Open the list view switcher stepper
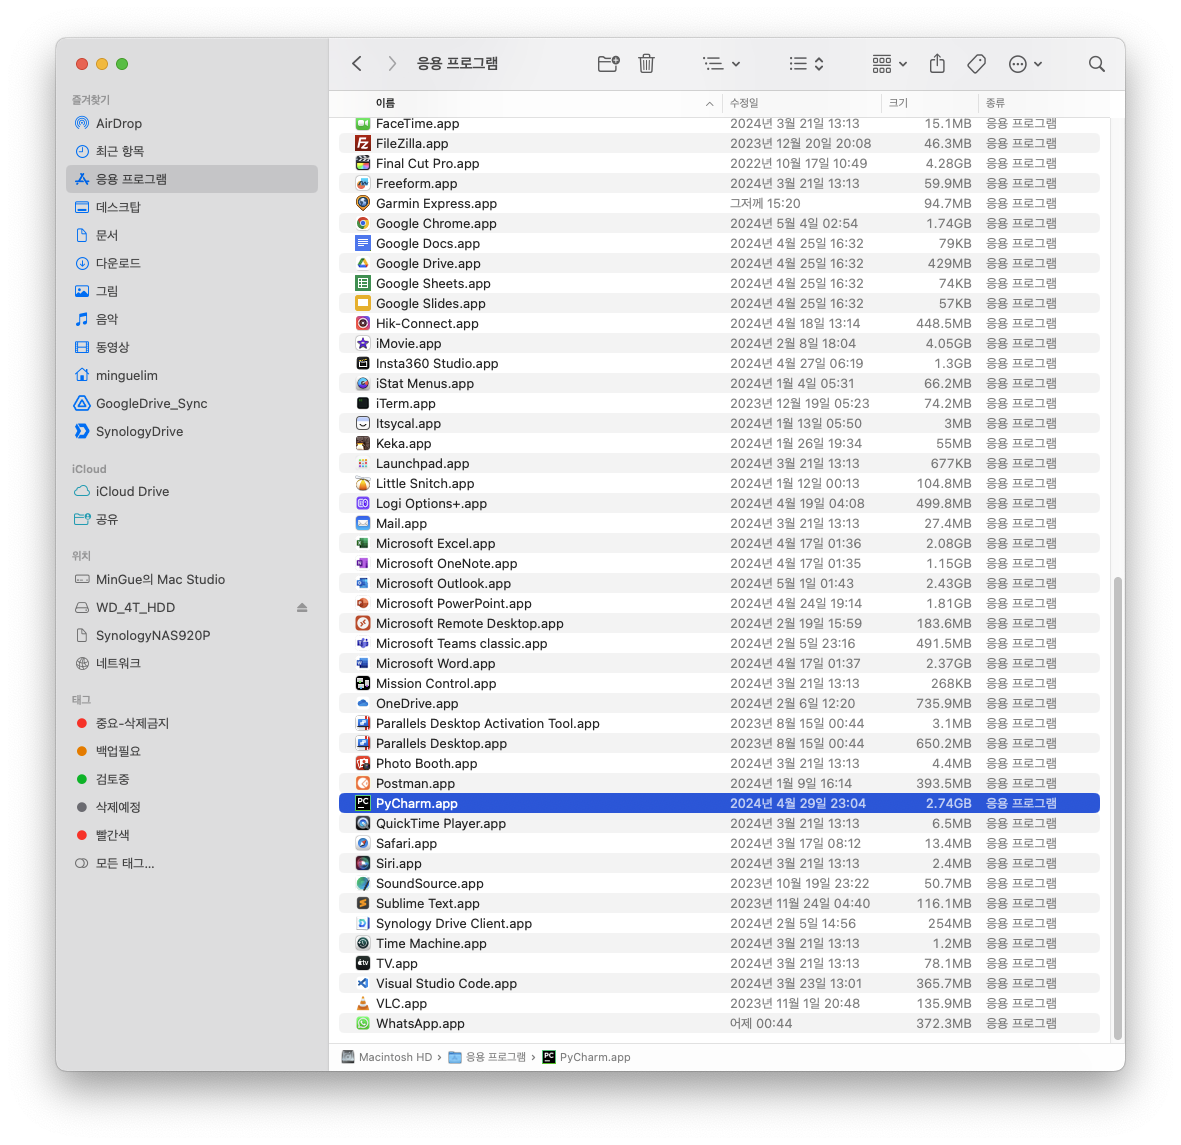 (x=806, y=64)
